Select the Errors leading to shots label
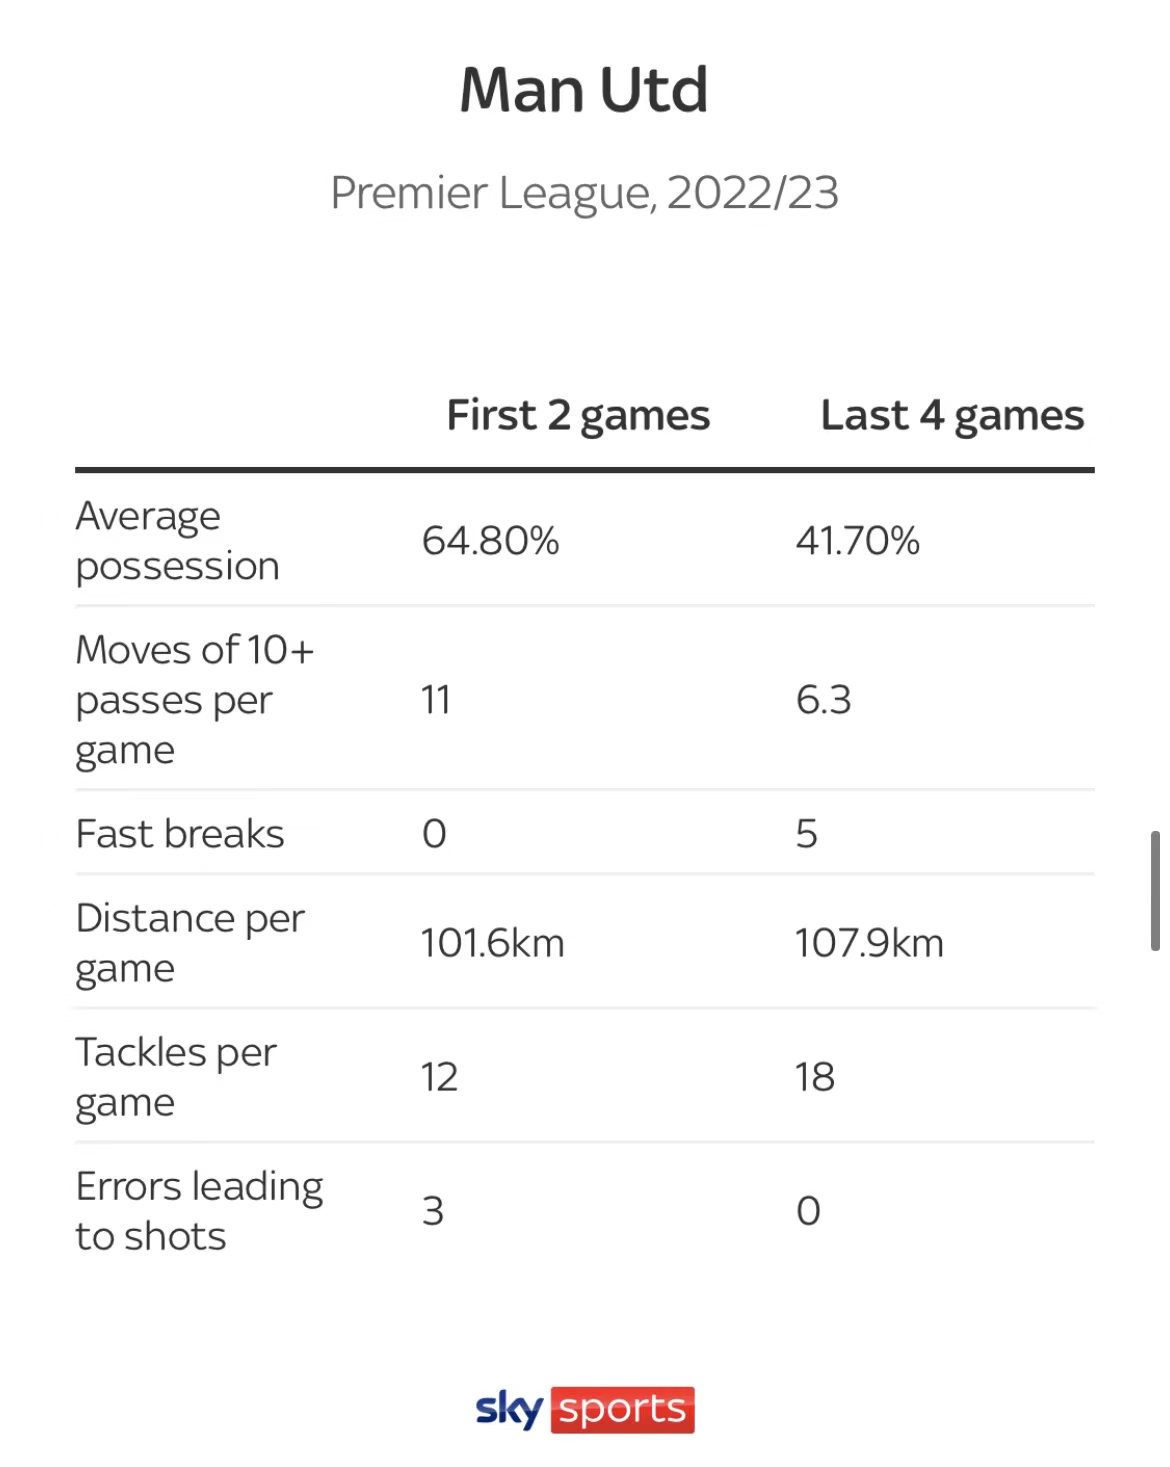Viewport: 1170px width, 1467px height. (199, 1211)
